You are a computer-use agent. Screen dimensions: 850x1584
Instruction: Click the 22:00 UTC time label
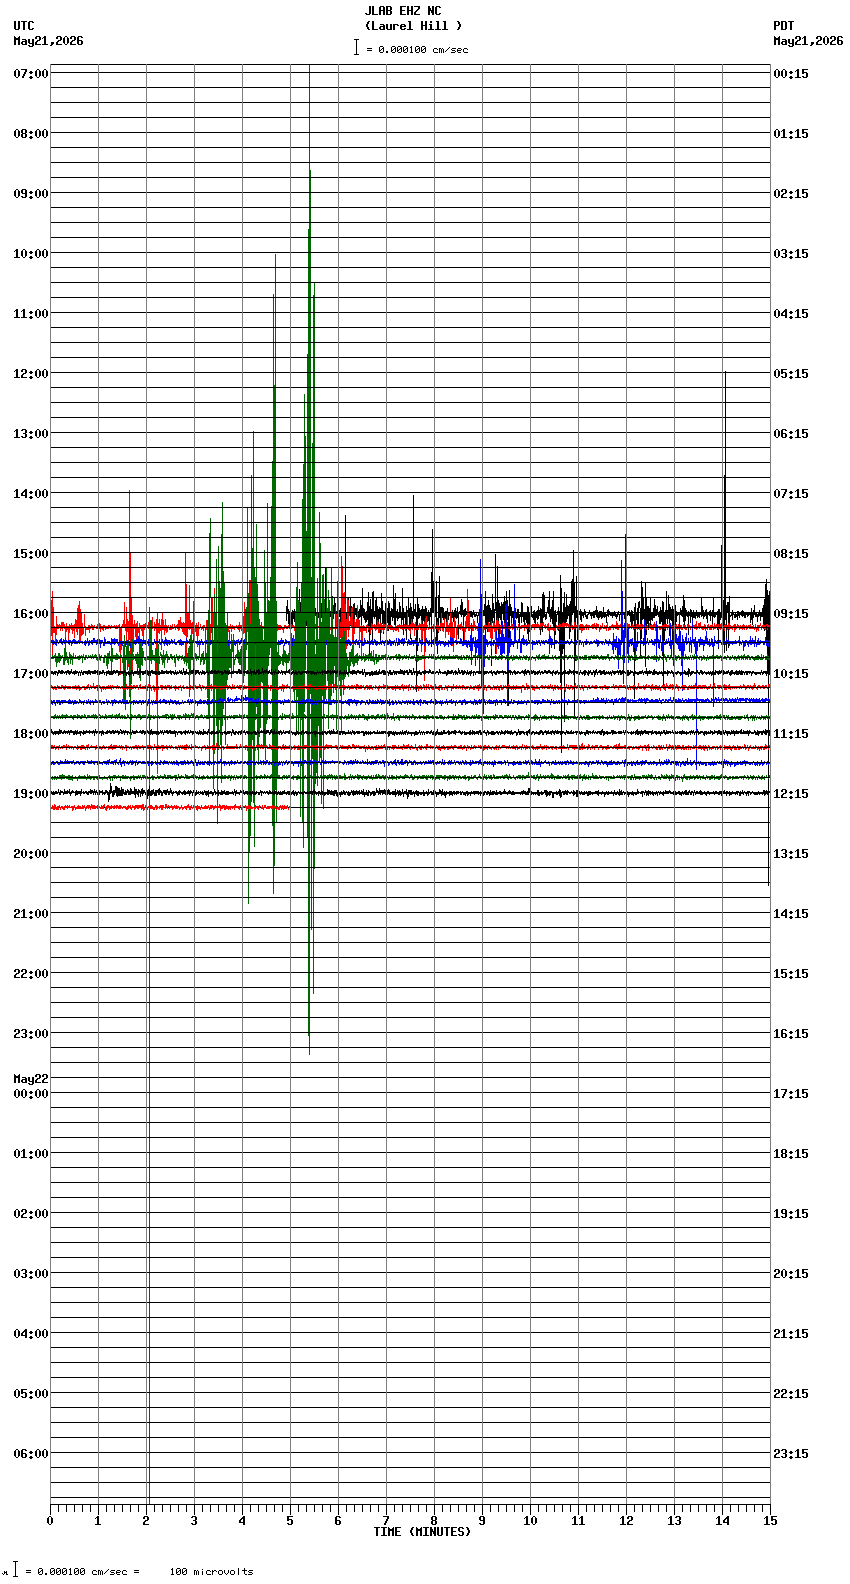(31, 974)
